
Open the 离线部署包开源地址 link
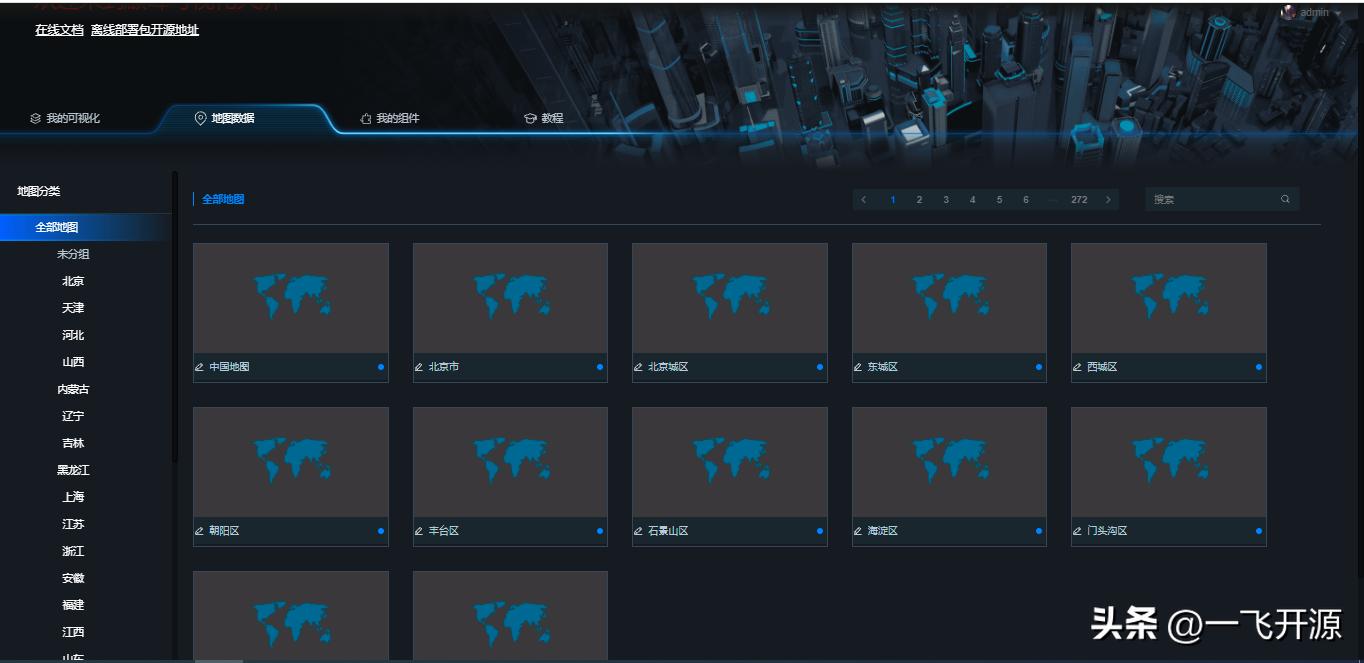[x=146, y=30]
